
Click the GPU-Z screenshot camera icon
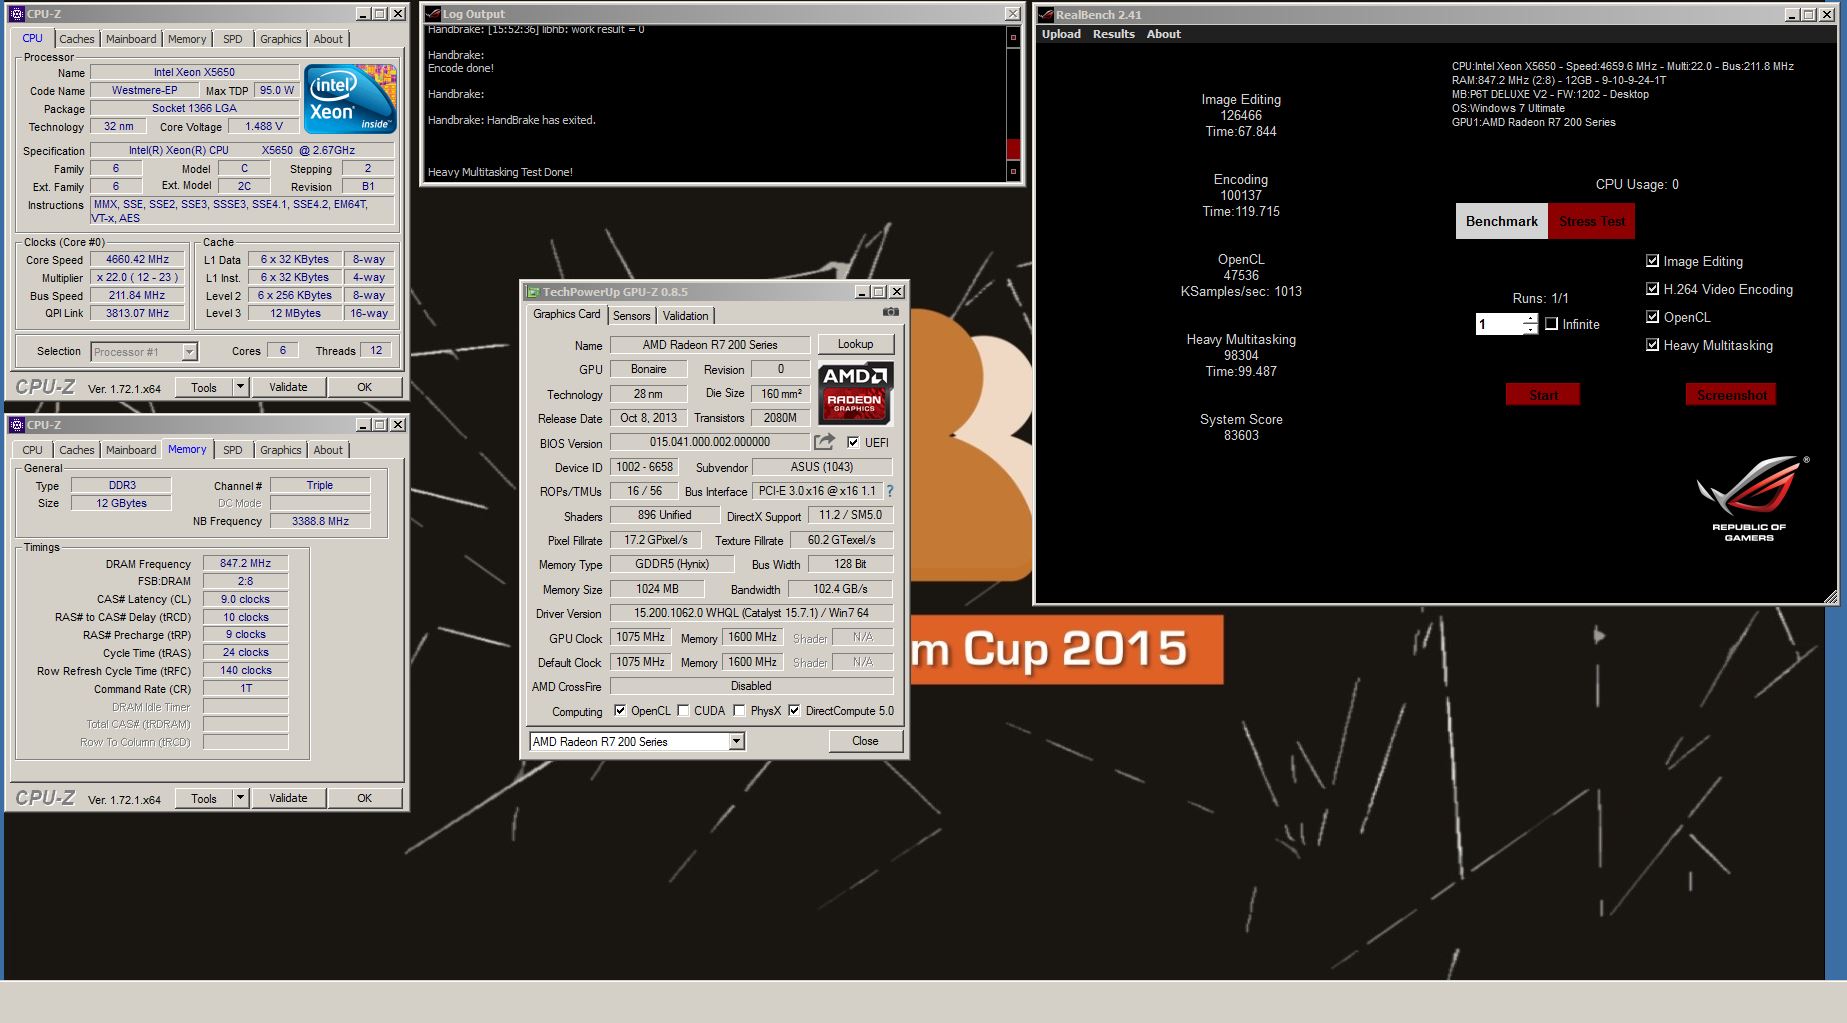click(x=890, y=312)
